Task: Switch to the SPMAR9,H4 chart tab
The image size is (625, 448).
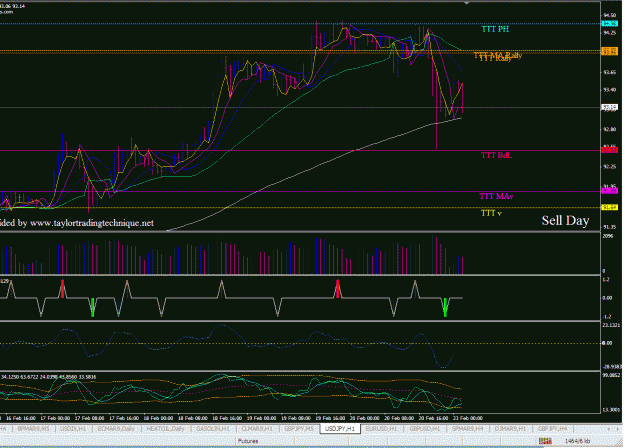Action: click(x=468, y=429)
